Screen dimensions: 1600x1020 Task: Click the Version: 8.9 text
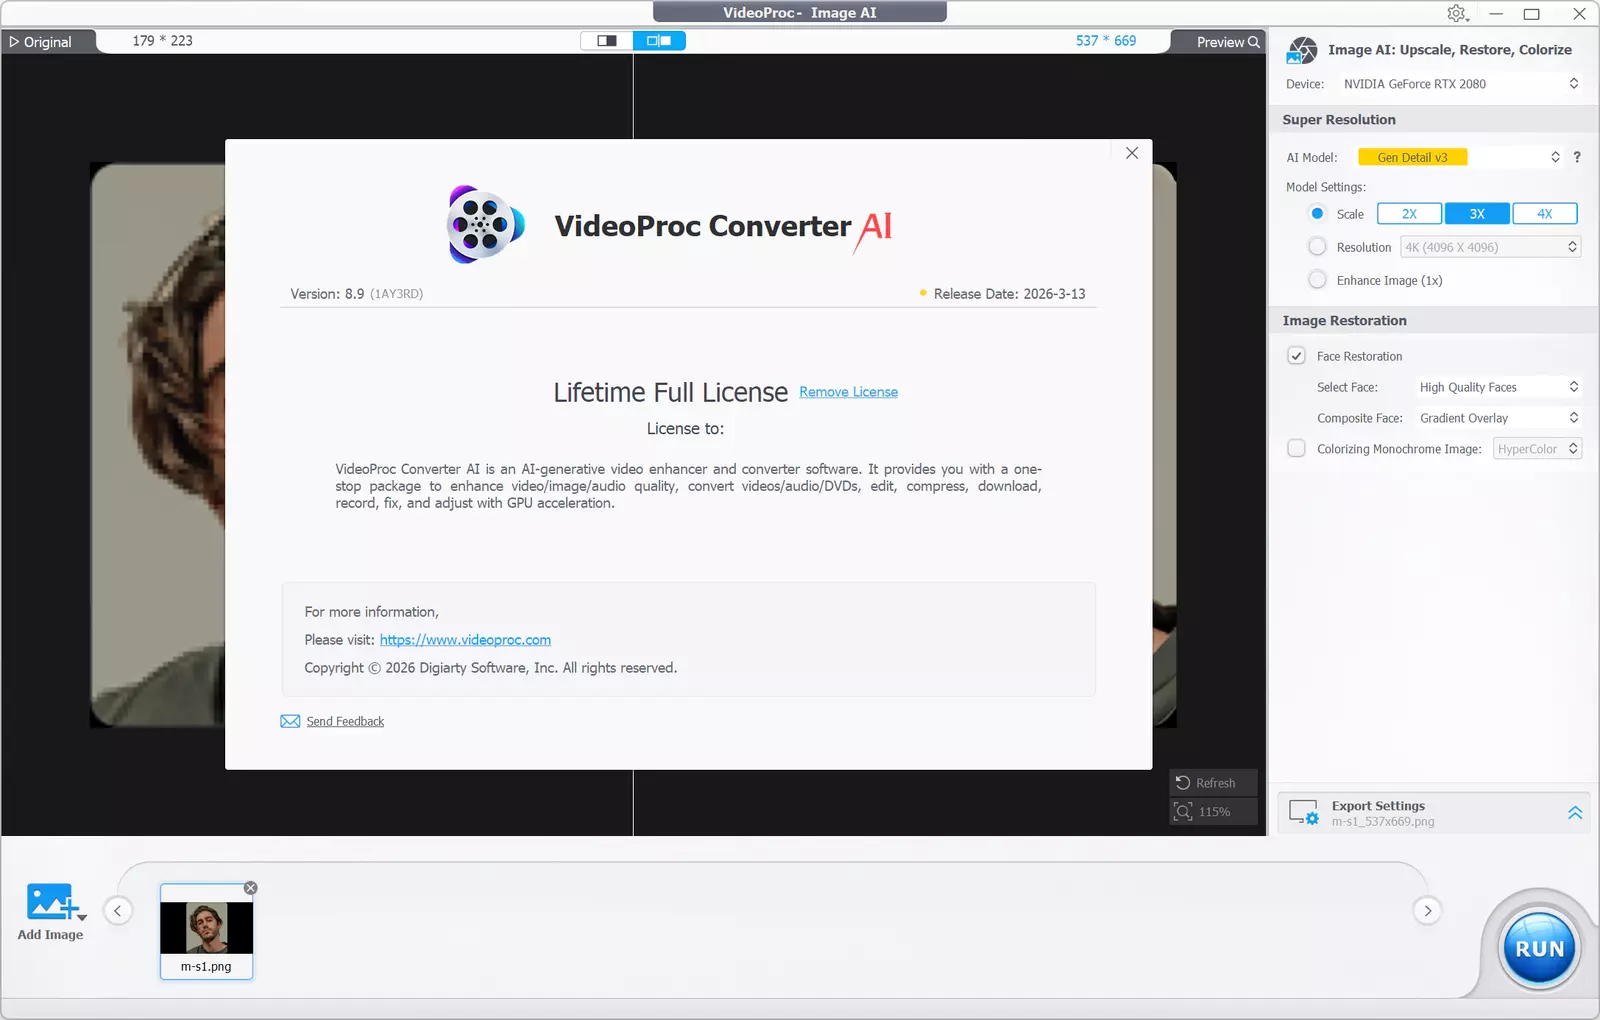(x=327, y=294)
